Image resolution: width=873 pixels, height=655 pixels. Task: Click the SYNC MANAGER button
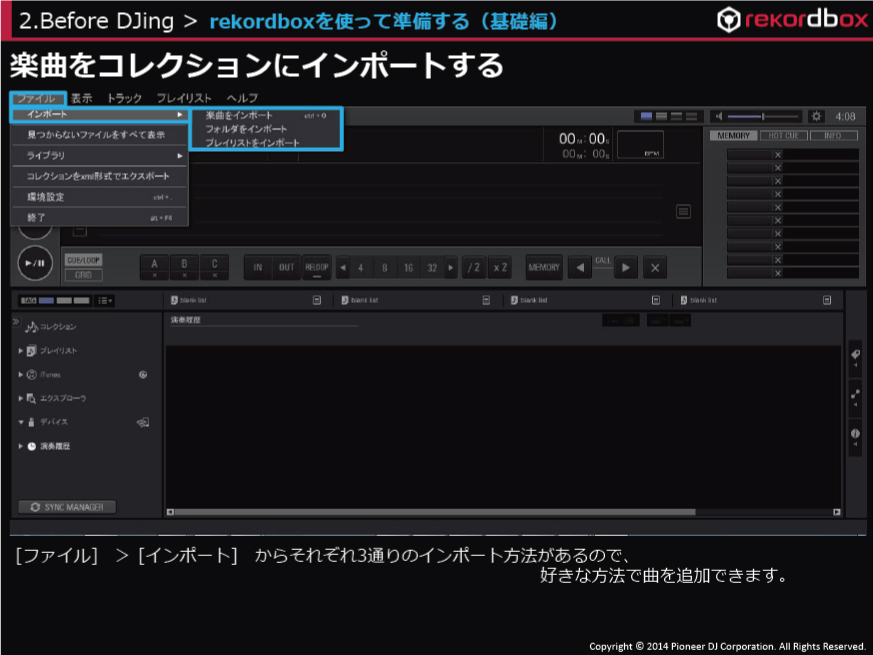67,507
